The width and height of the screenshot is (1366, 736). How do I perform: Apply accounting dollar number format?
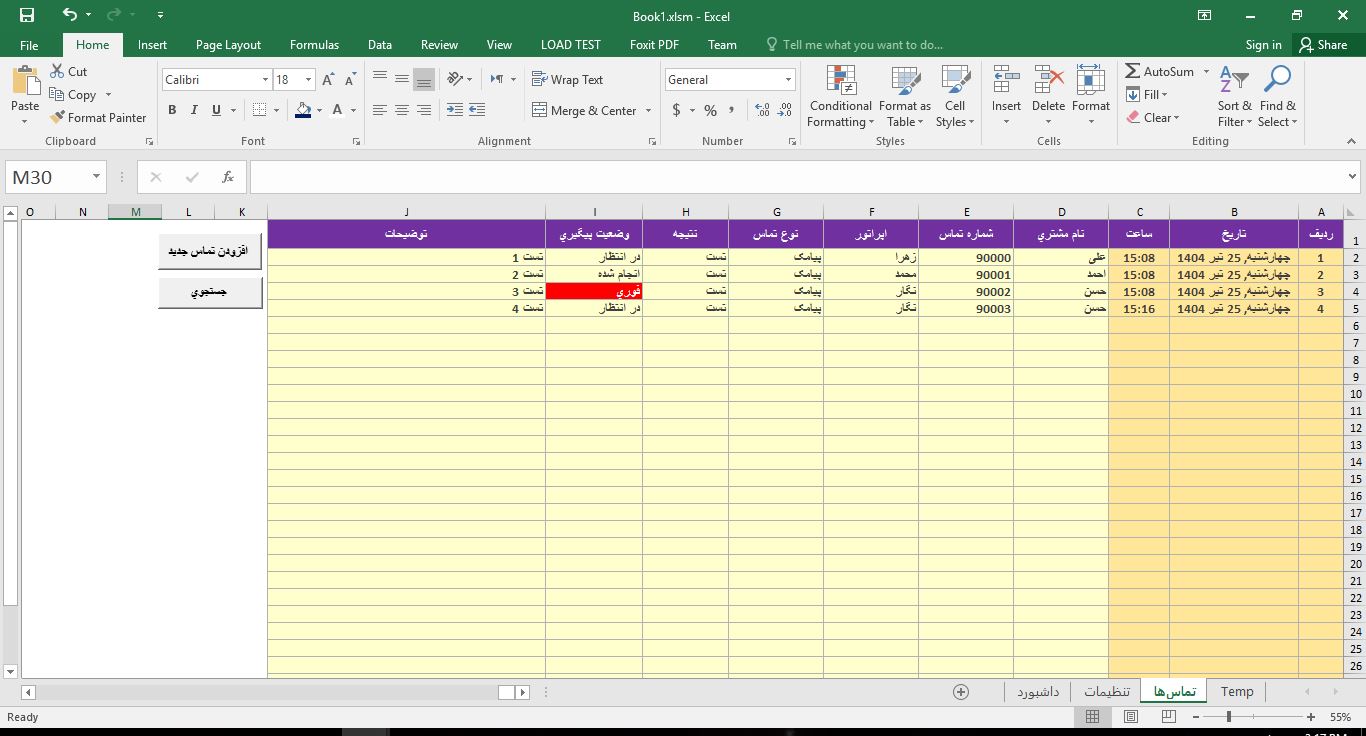[x=677, y=111]
